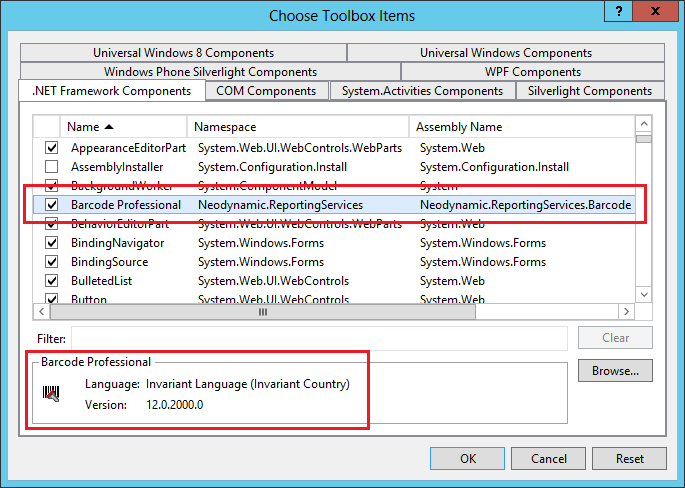
Task: Click the vertical scrollbar up arrow
Action: tap(644, 124)
